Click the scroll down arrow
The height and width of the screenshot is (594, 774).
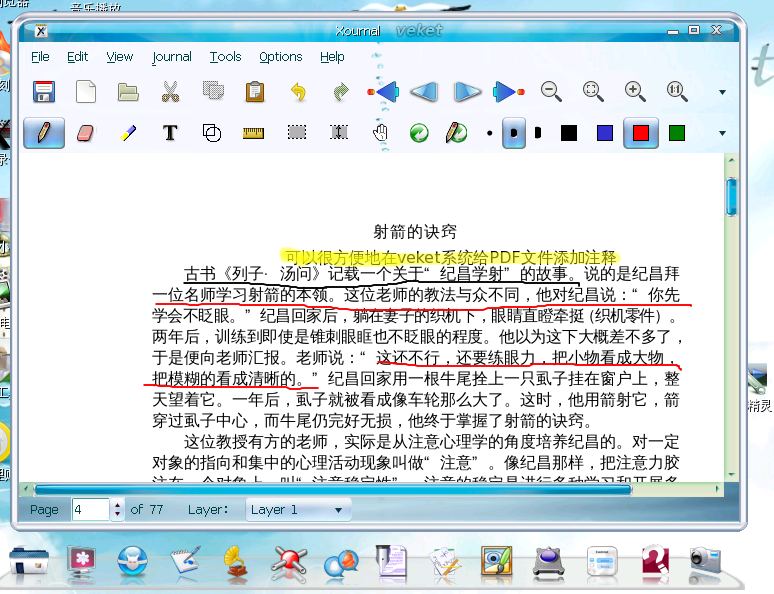coord(732,475)
